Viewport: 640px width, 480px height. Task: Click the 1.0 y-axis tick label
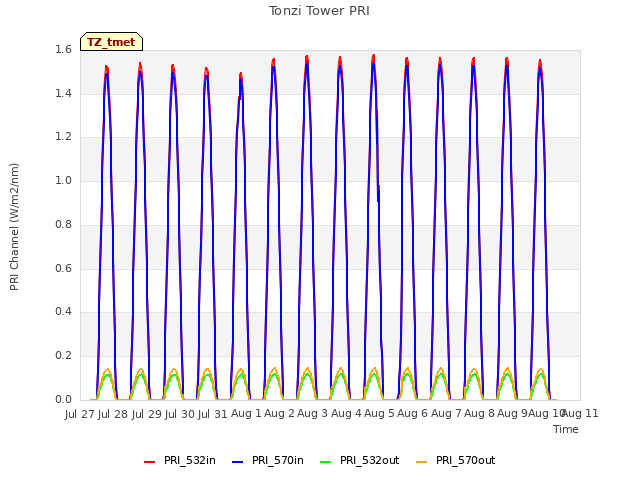pyautogui.click(x=63, y=180)
